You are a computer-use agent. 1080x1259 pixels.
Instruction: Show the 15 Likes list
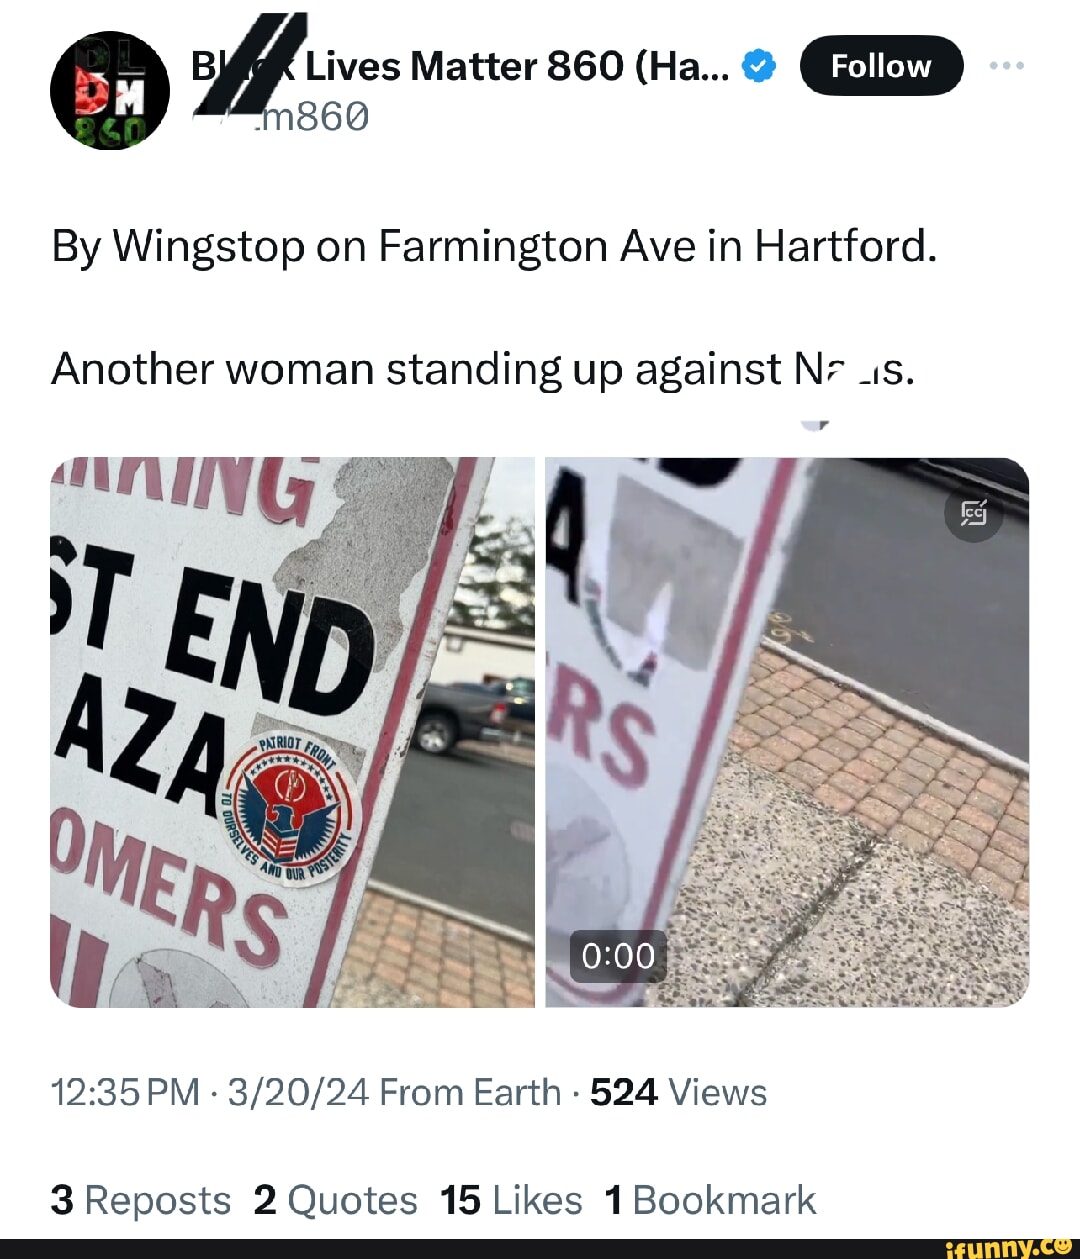coord(511,1200)
